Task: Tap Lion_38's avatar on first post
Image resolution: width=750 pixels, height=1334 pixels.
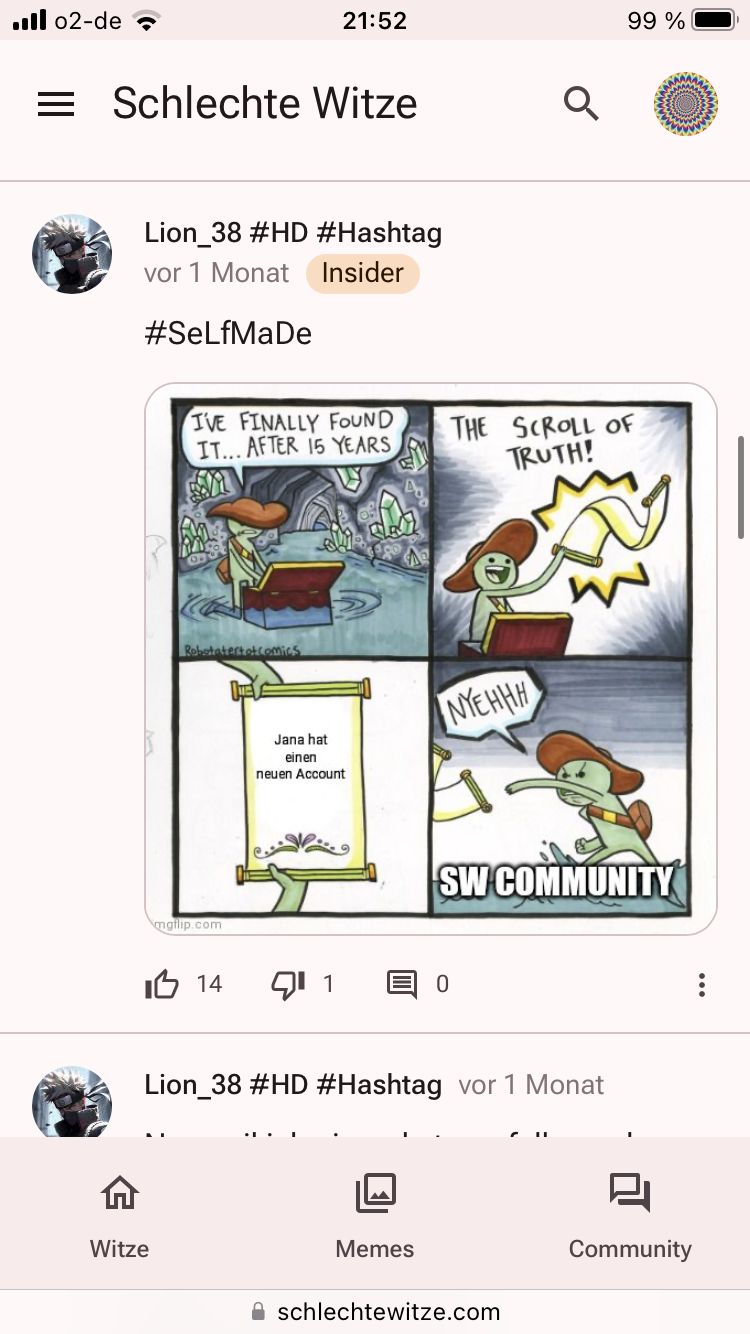Action: pyautogui.click(x=72, y=254)
